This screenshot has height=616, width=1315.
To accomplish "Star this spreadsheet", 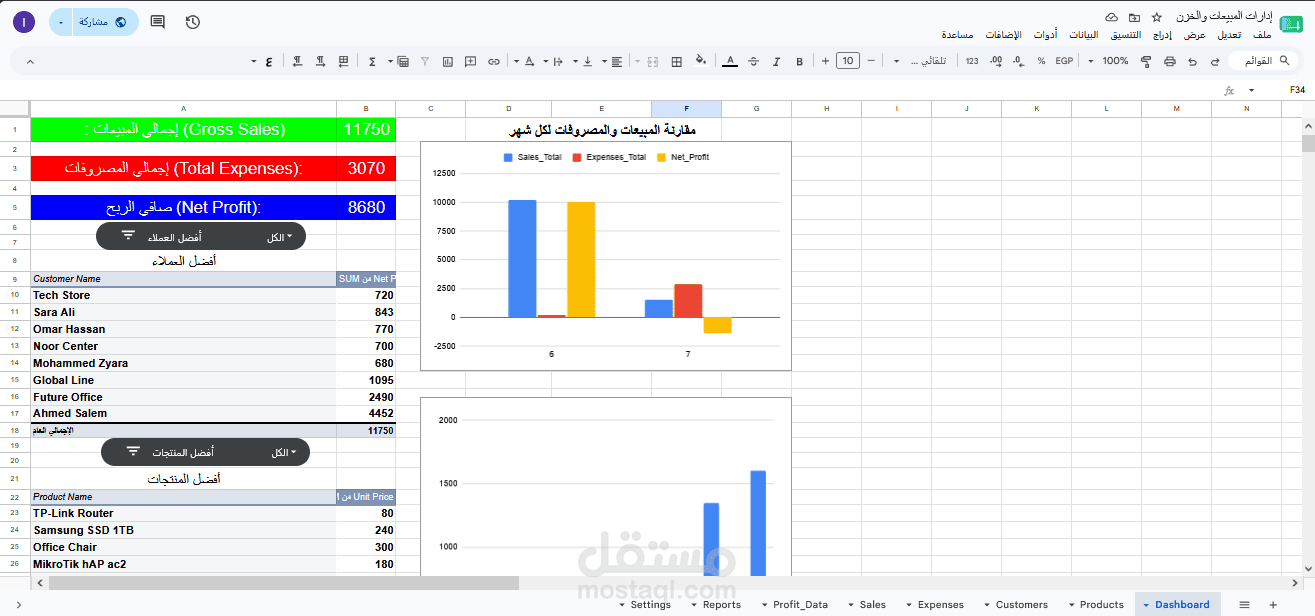I will point(1157,18).
